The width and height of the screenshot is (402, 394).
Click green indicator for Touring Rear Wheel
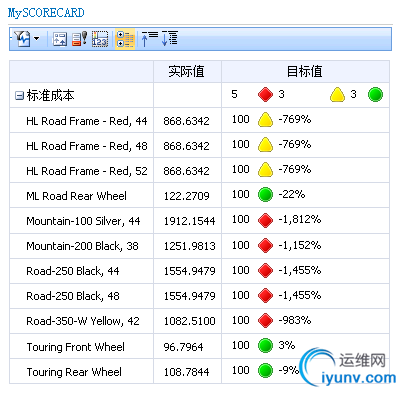pyautogui.click(x=265, y=370)
